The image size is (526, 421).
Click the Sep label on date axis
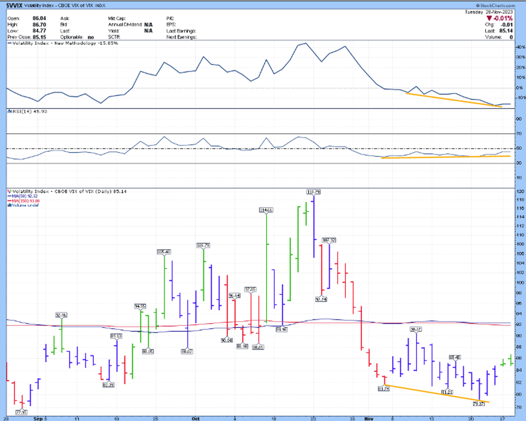point(38,419)
